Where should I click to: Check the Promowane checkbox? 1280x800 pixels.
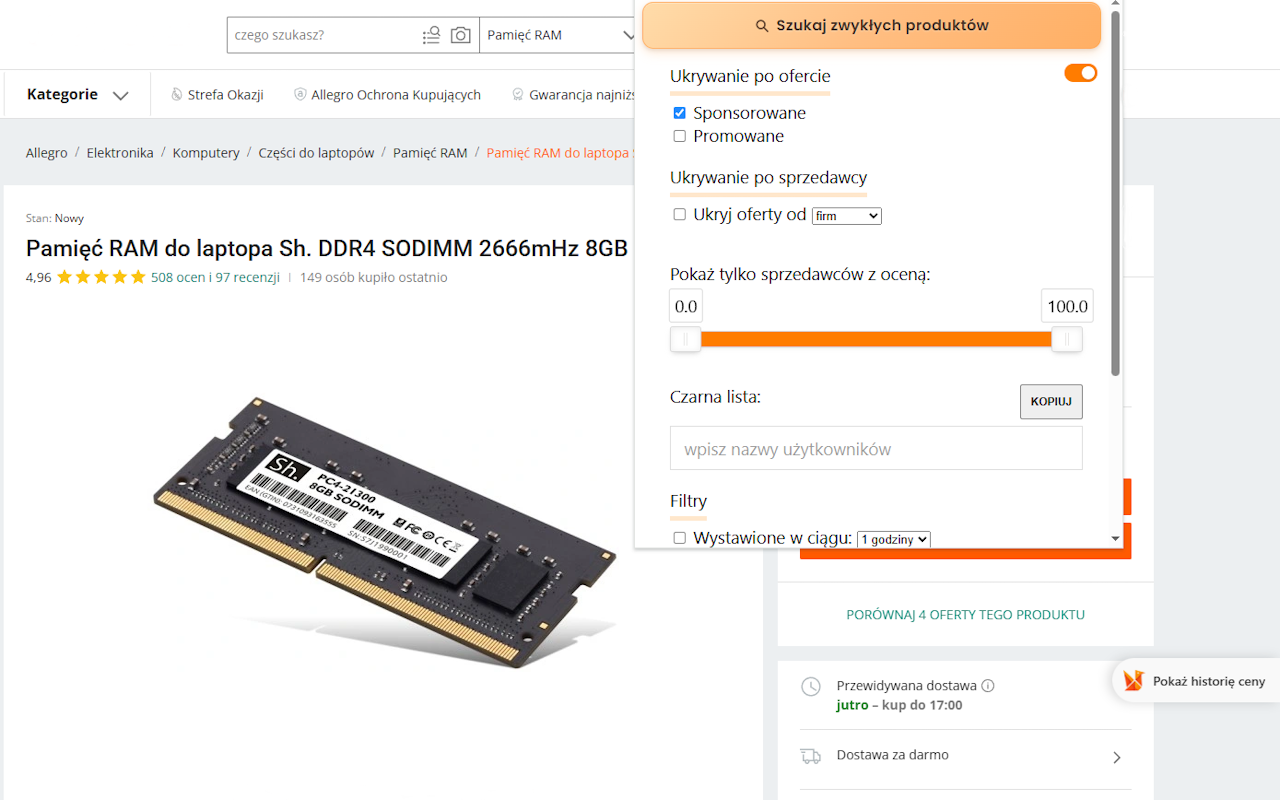680,136
